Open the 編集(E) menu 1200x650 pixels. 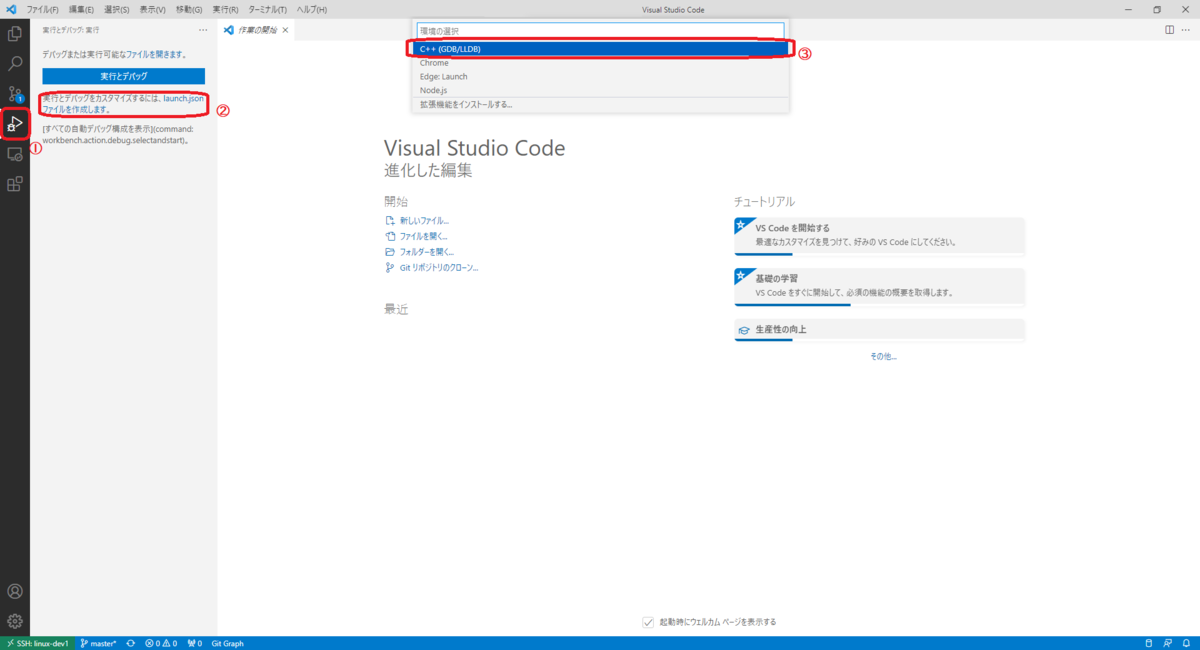[81, 9]
